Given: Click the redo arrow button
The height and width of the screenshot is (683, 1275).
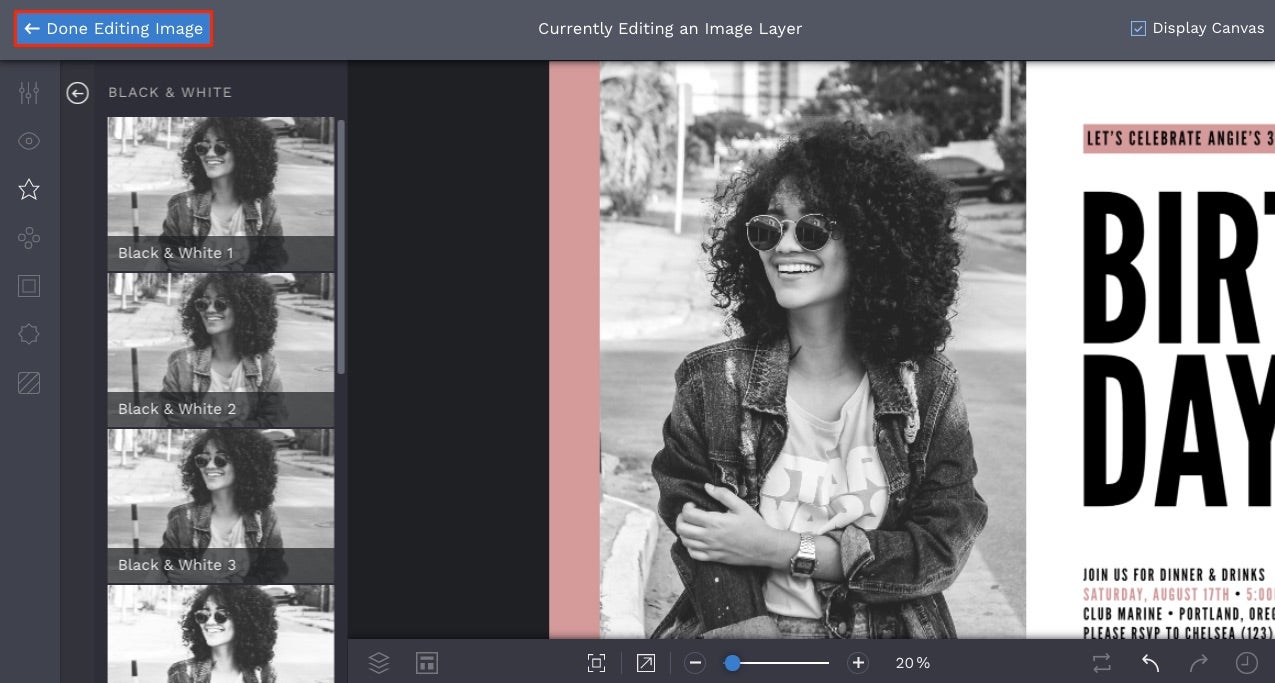Looking at the screenshot, I should 1197,662.
